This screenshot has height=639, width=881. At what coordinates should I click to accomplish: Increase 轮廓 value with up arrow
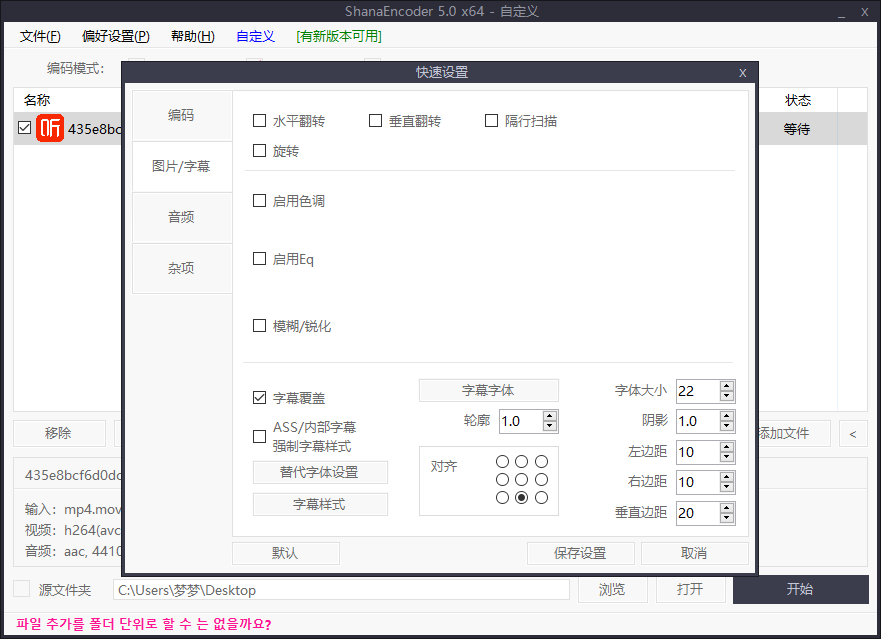(550, 416)
